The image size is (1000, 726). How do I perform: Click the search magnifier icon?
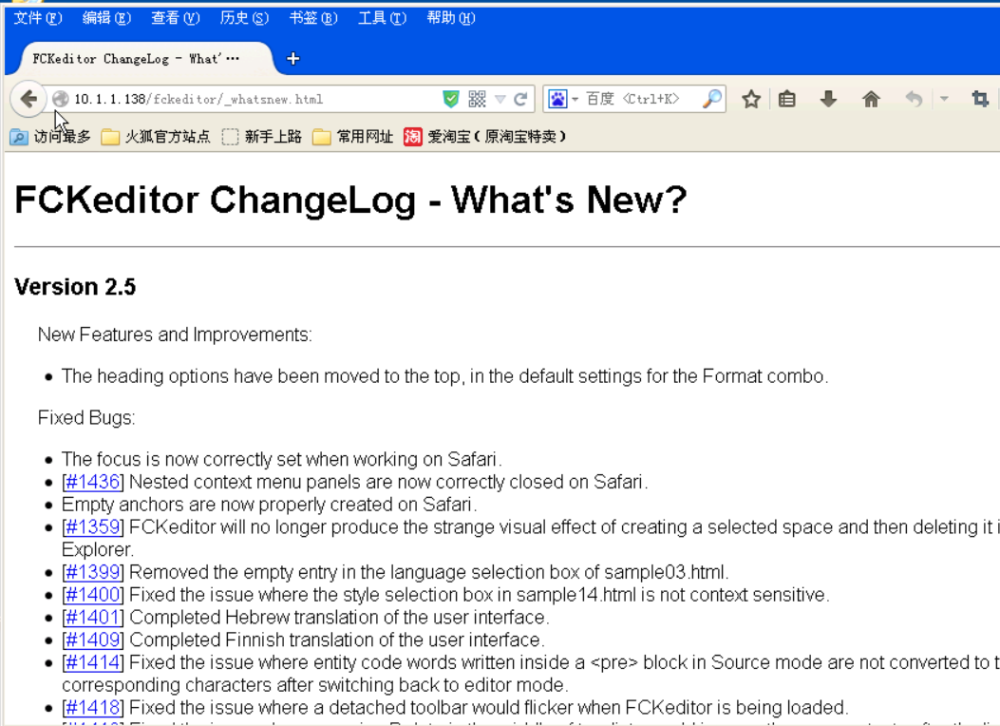[712, 99]
